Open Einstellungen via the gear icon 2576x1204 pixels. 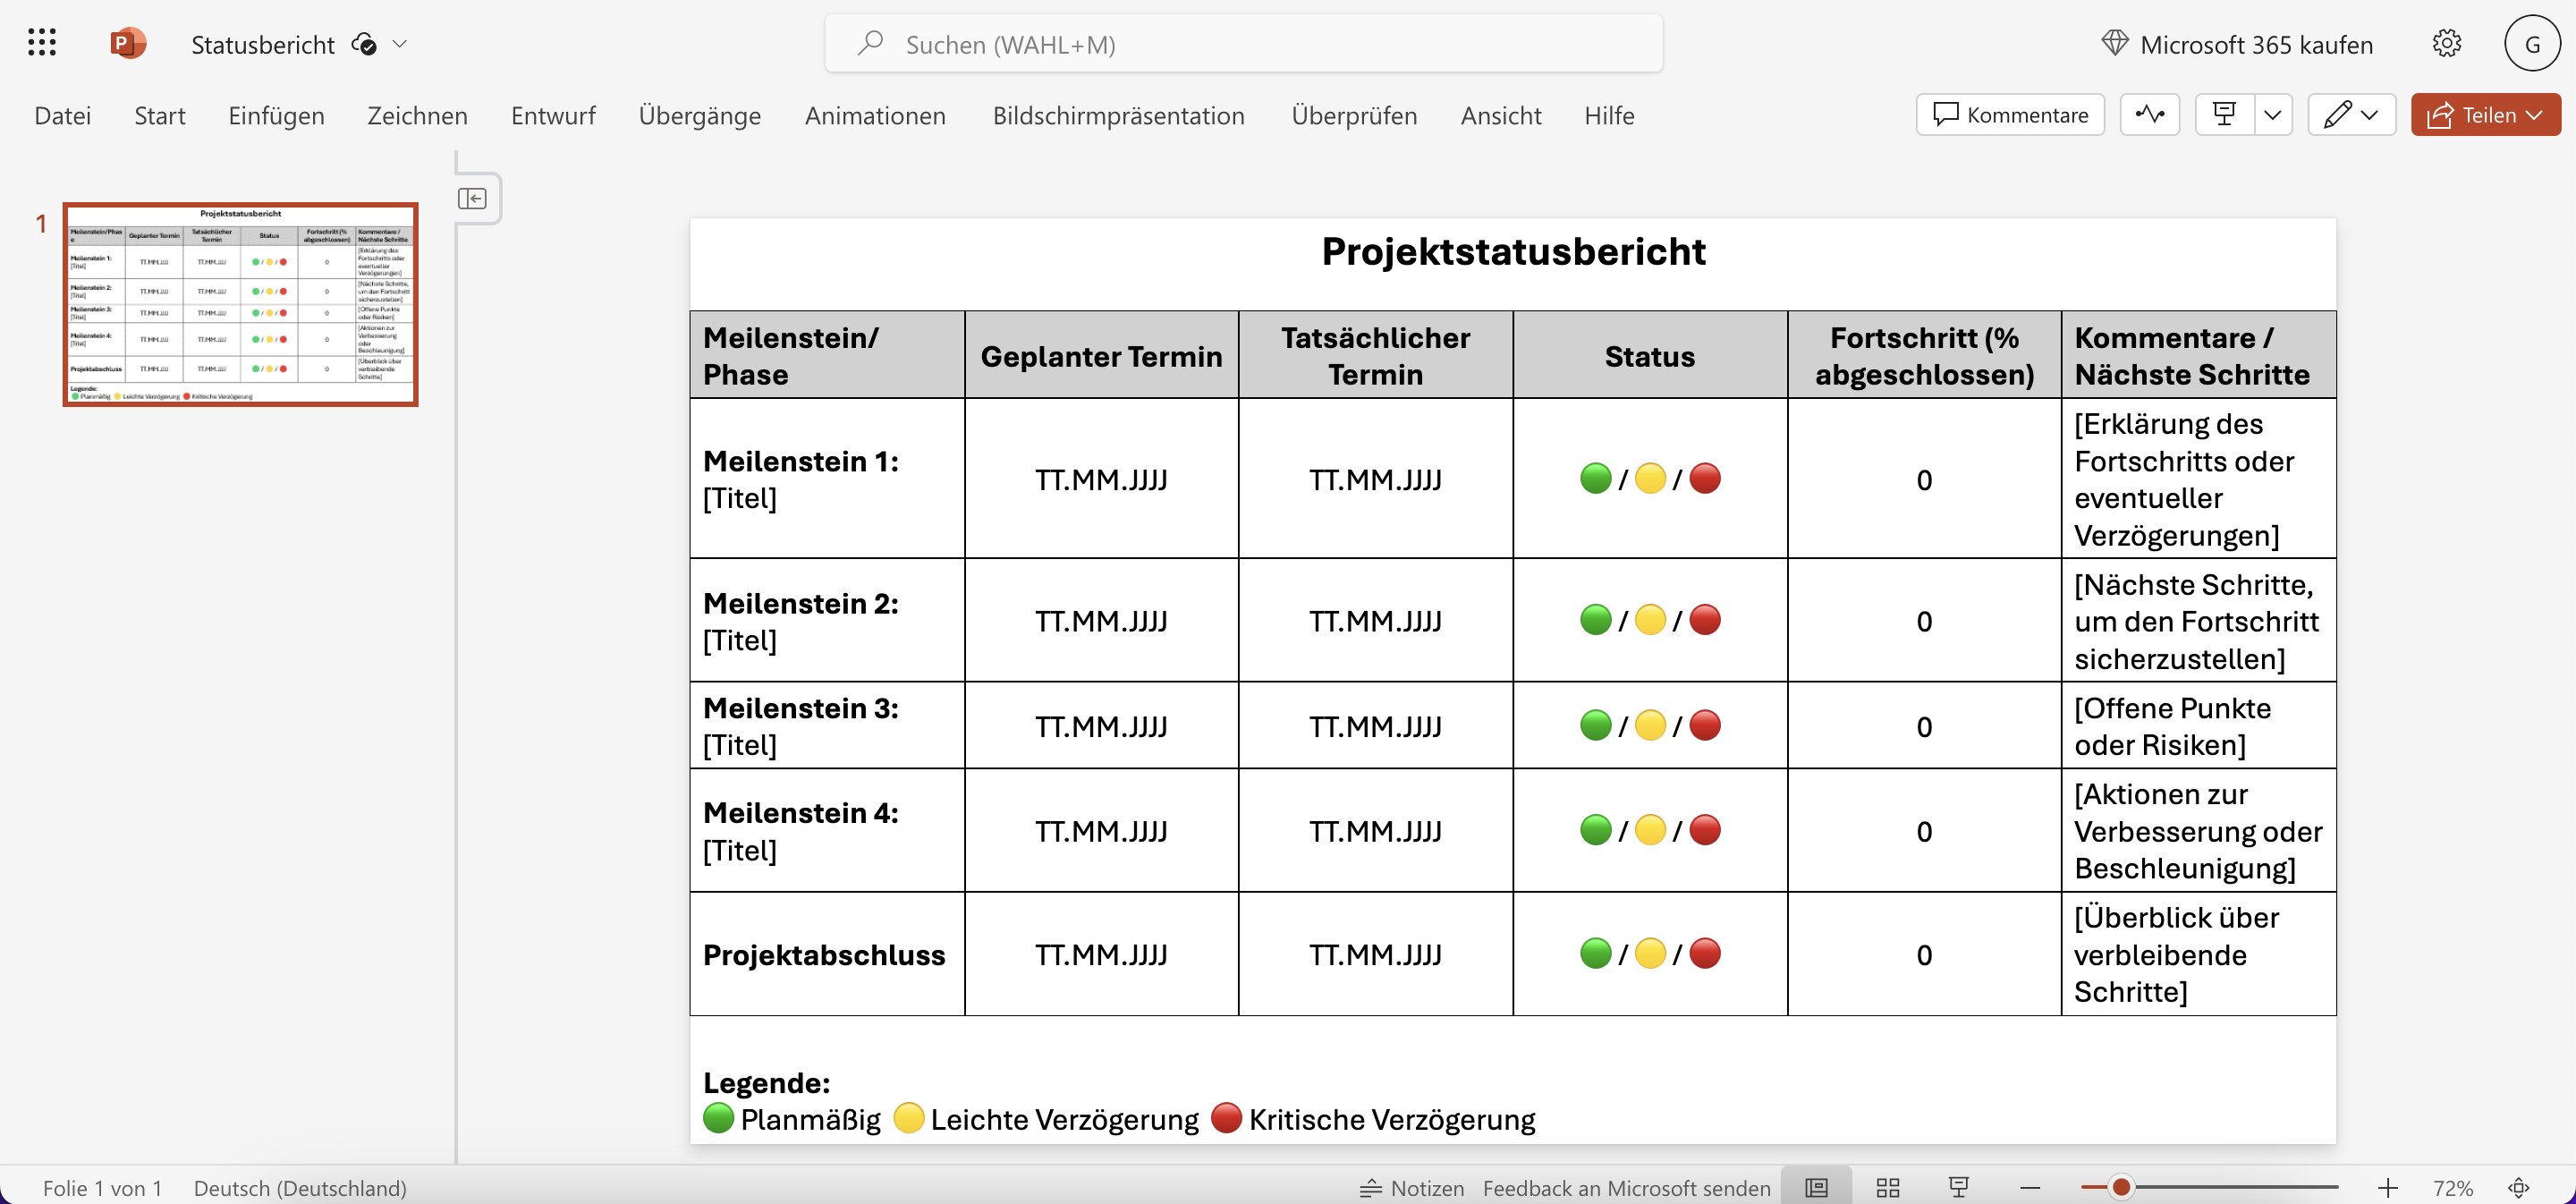coord(2447,43)
